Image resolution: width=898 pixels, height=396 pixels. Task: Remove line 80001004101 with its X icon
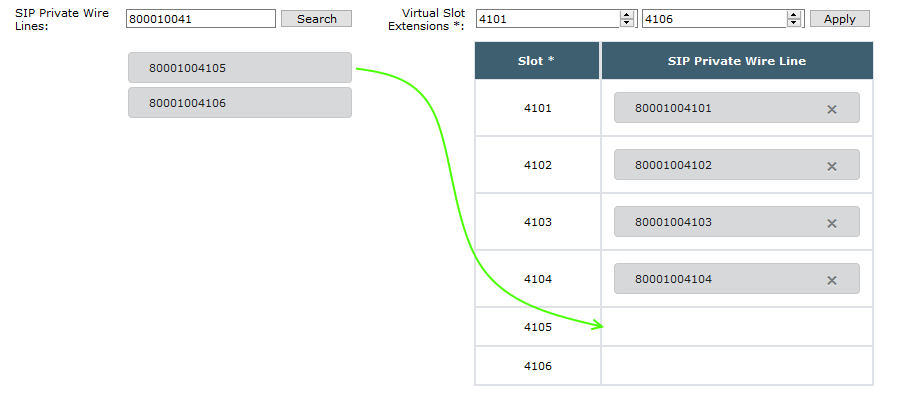pyautogui.click(x=832, y=109)
